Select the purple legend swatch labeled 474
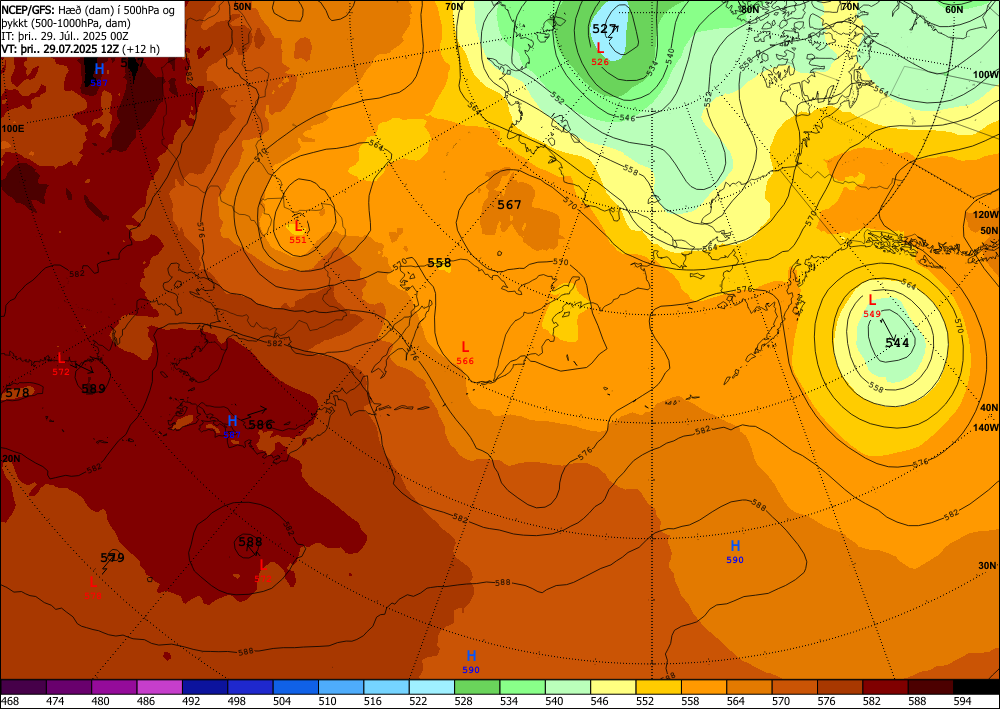1000x709 pixels. point(69,687)
